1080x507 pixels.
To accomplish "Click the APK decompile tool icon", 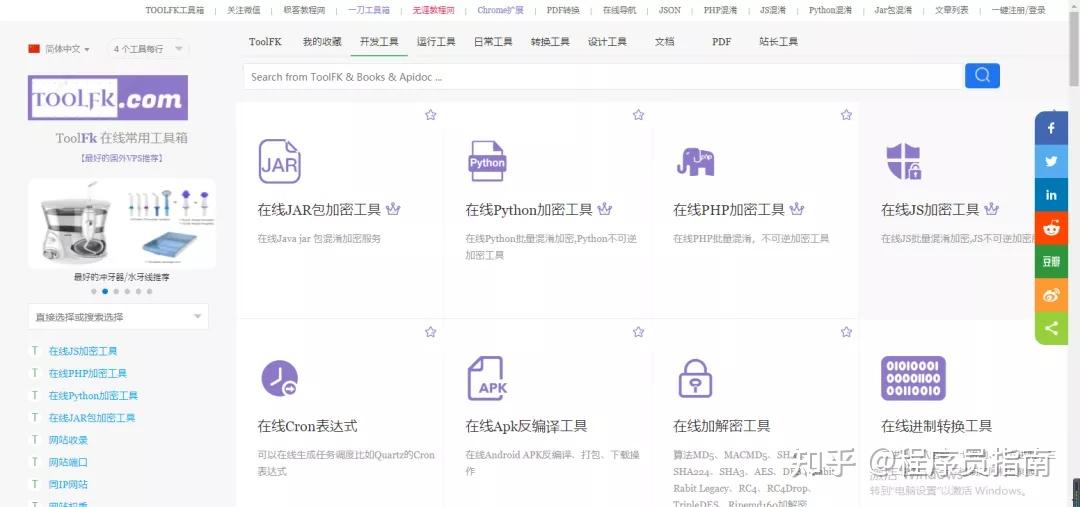I will coord(487,379).
